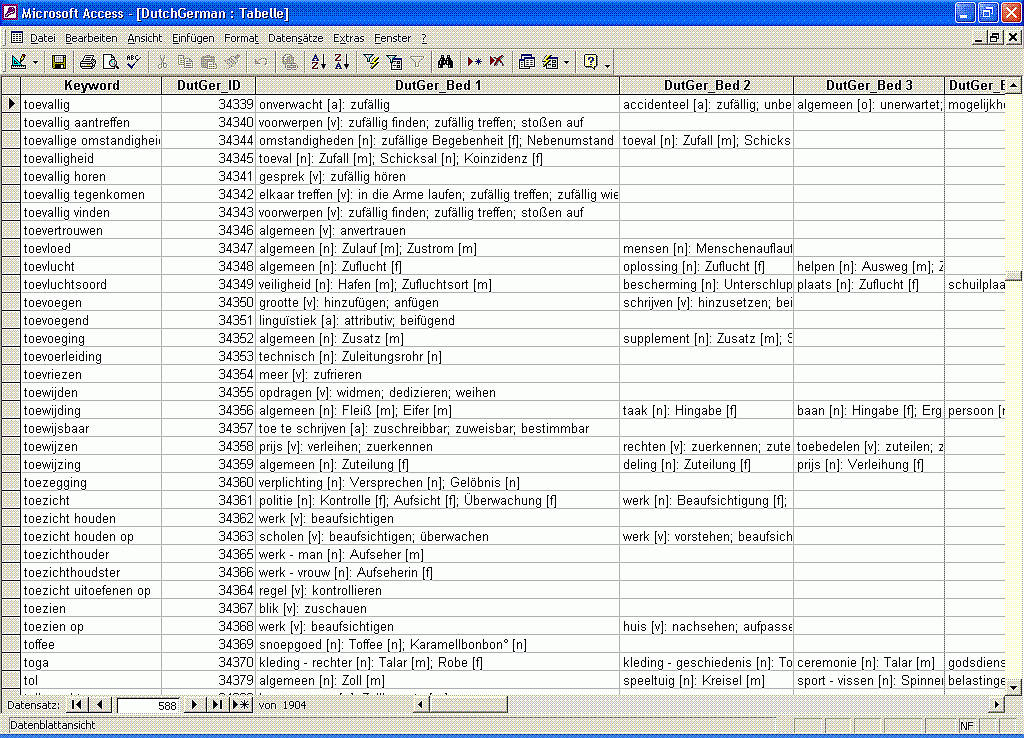The width and height of the screenshot is (1024, 738).
Task: Click the vertical scrollbar down arrow
Action: click(1014, 686)
